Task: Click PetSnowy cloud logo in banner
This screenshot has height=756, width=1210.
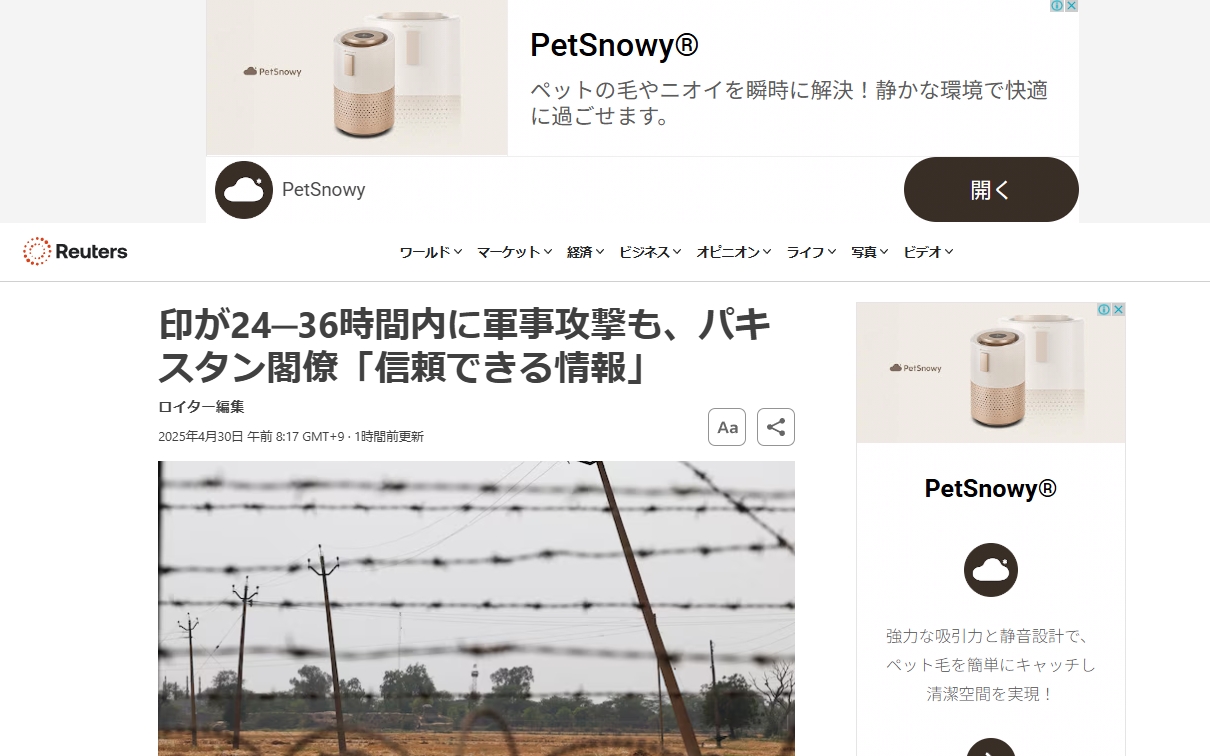Action: tap(244, 190)
